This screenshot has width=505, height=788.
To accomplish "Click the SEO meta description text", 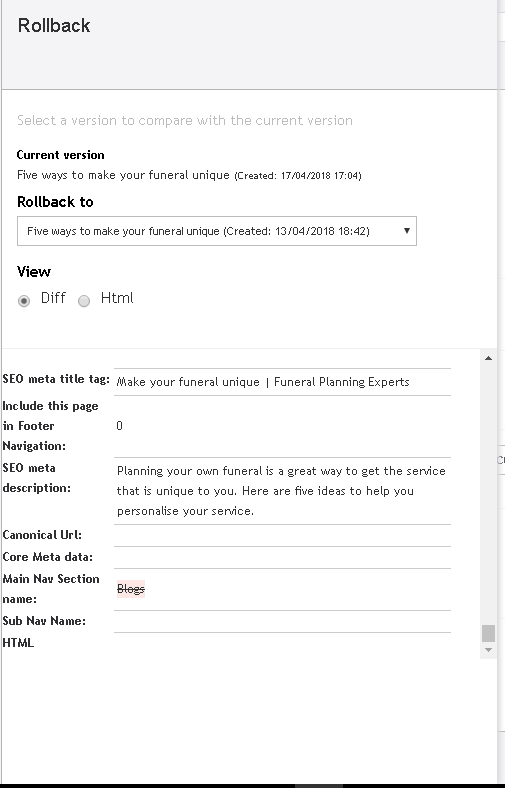I will tap(281, 491).
